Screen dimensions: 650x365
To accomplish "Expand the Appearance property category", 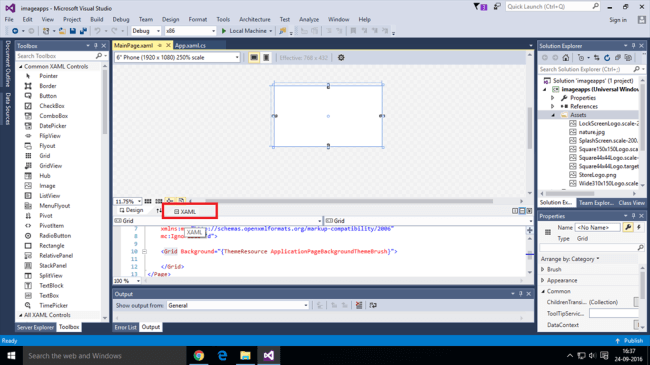I will (x=543, y=281).
